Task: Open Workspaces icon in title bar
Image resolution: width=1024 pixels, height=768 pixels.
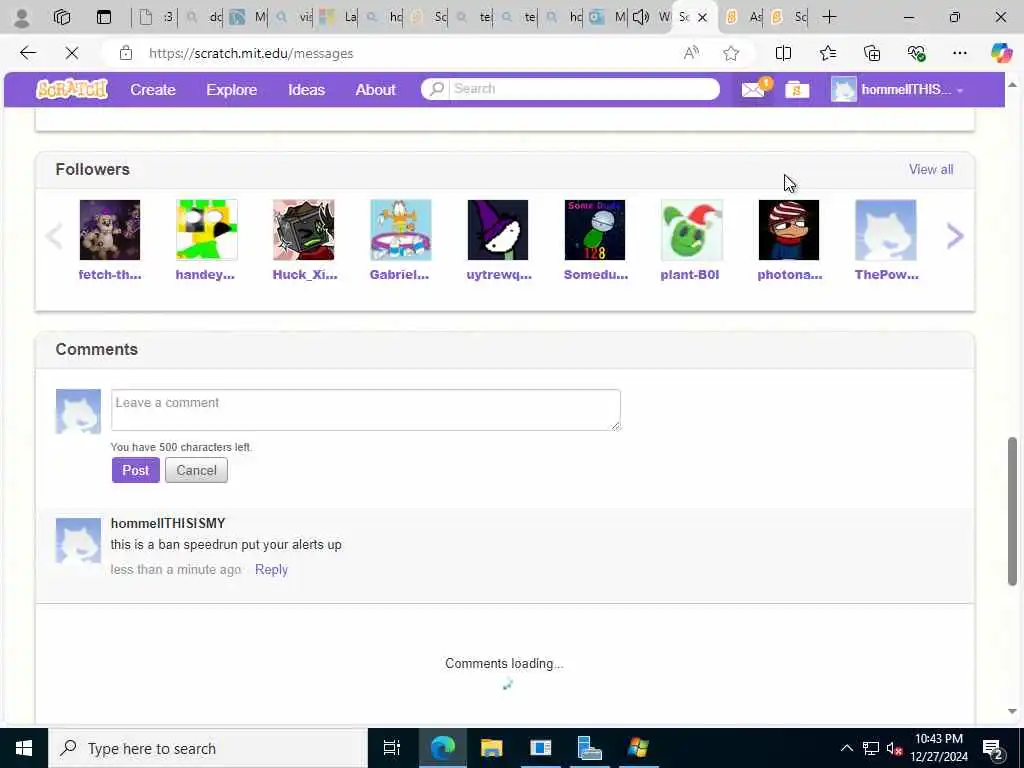Action: 61,17
